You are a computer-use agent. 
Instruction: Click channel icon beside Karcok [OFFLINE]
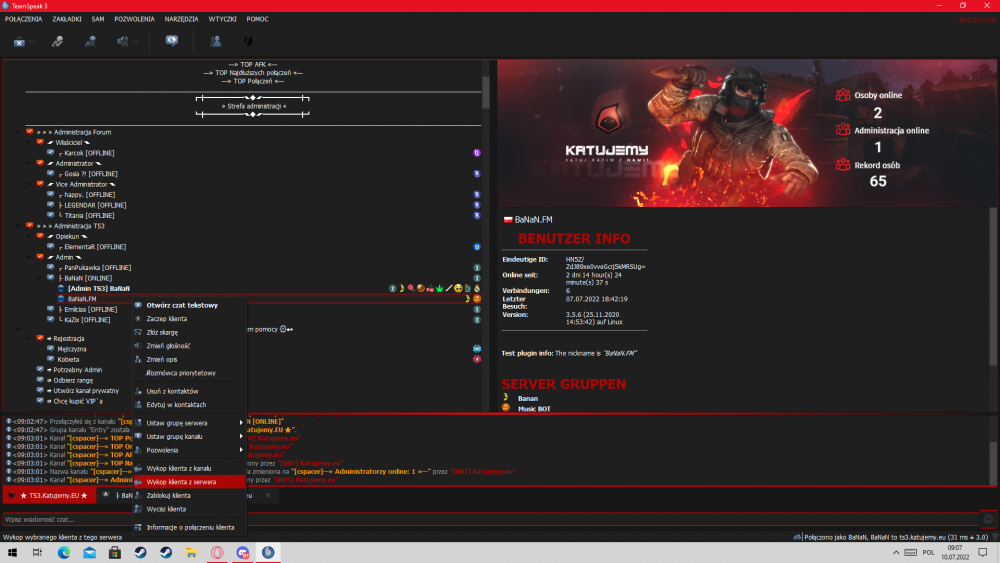point(50,153)
